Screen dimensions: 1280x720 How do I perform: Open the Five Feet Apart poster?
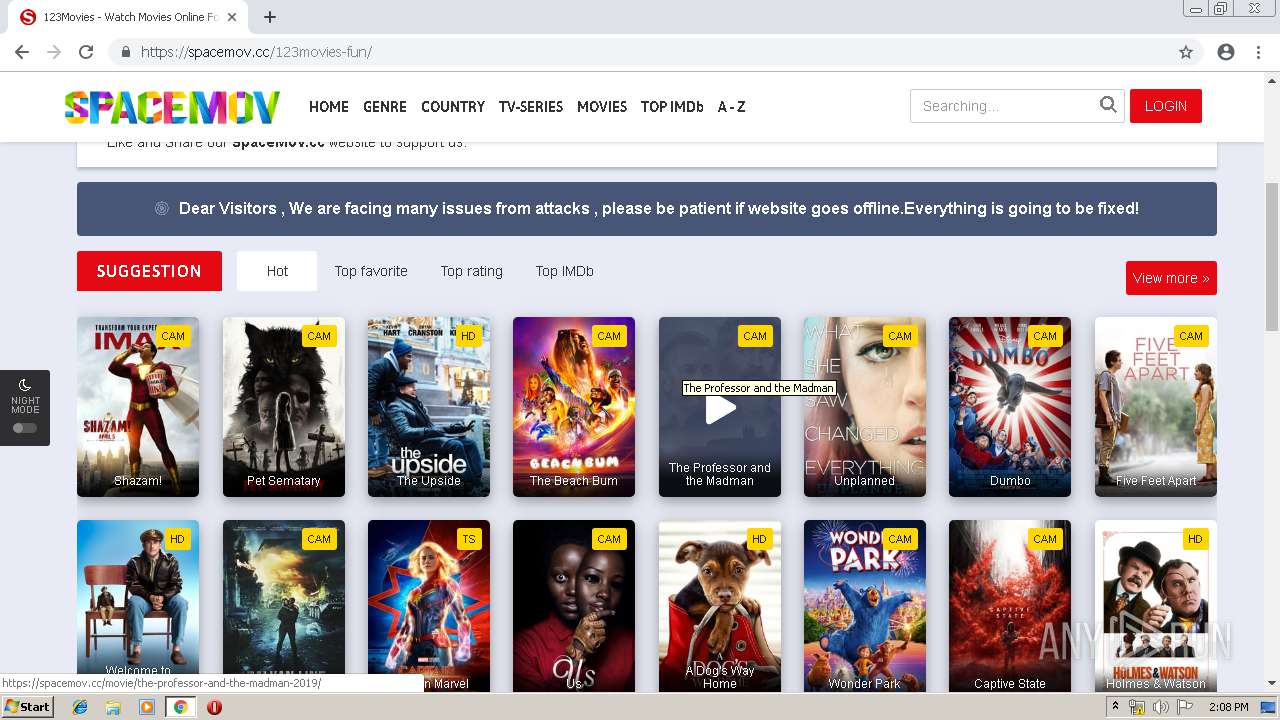click(x=1156, y=407)
